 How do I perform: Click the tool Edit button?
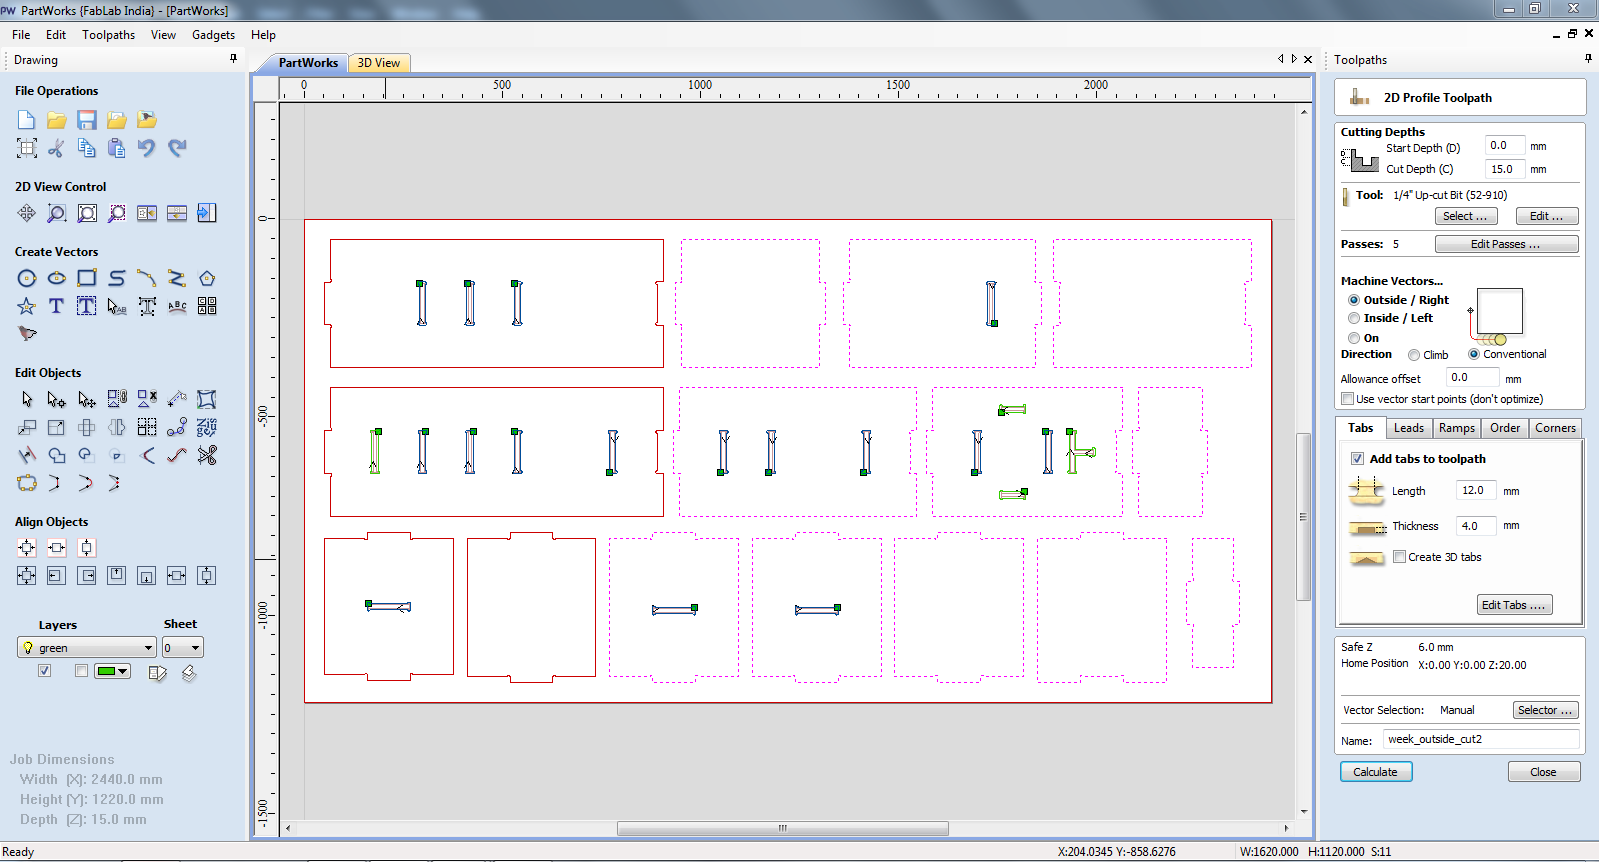pyautogui.click(x=1547, y=216)
